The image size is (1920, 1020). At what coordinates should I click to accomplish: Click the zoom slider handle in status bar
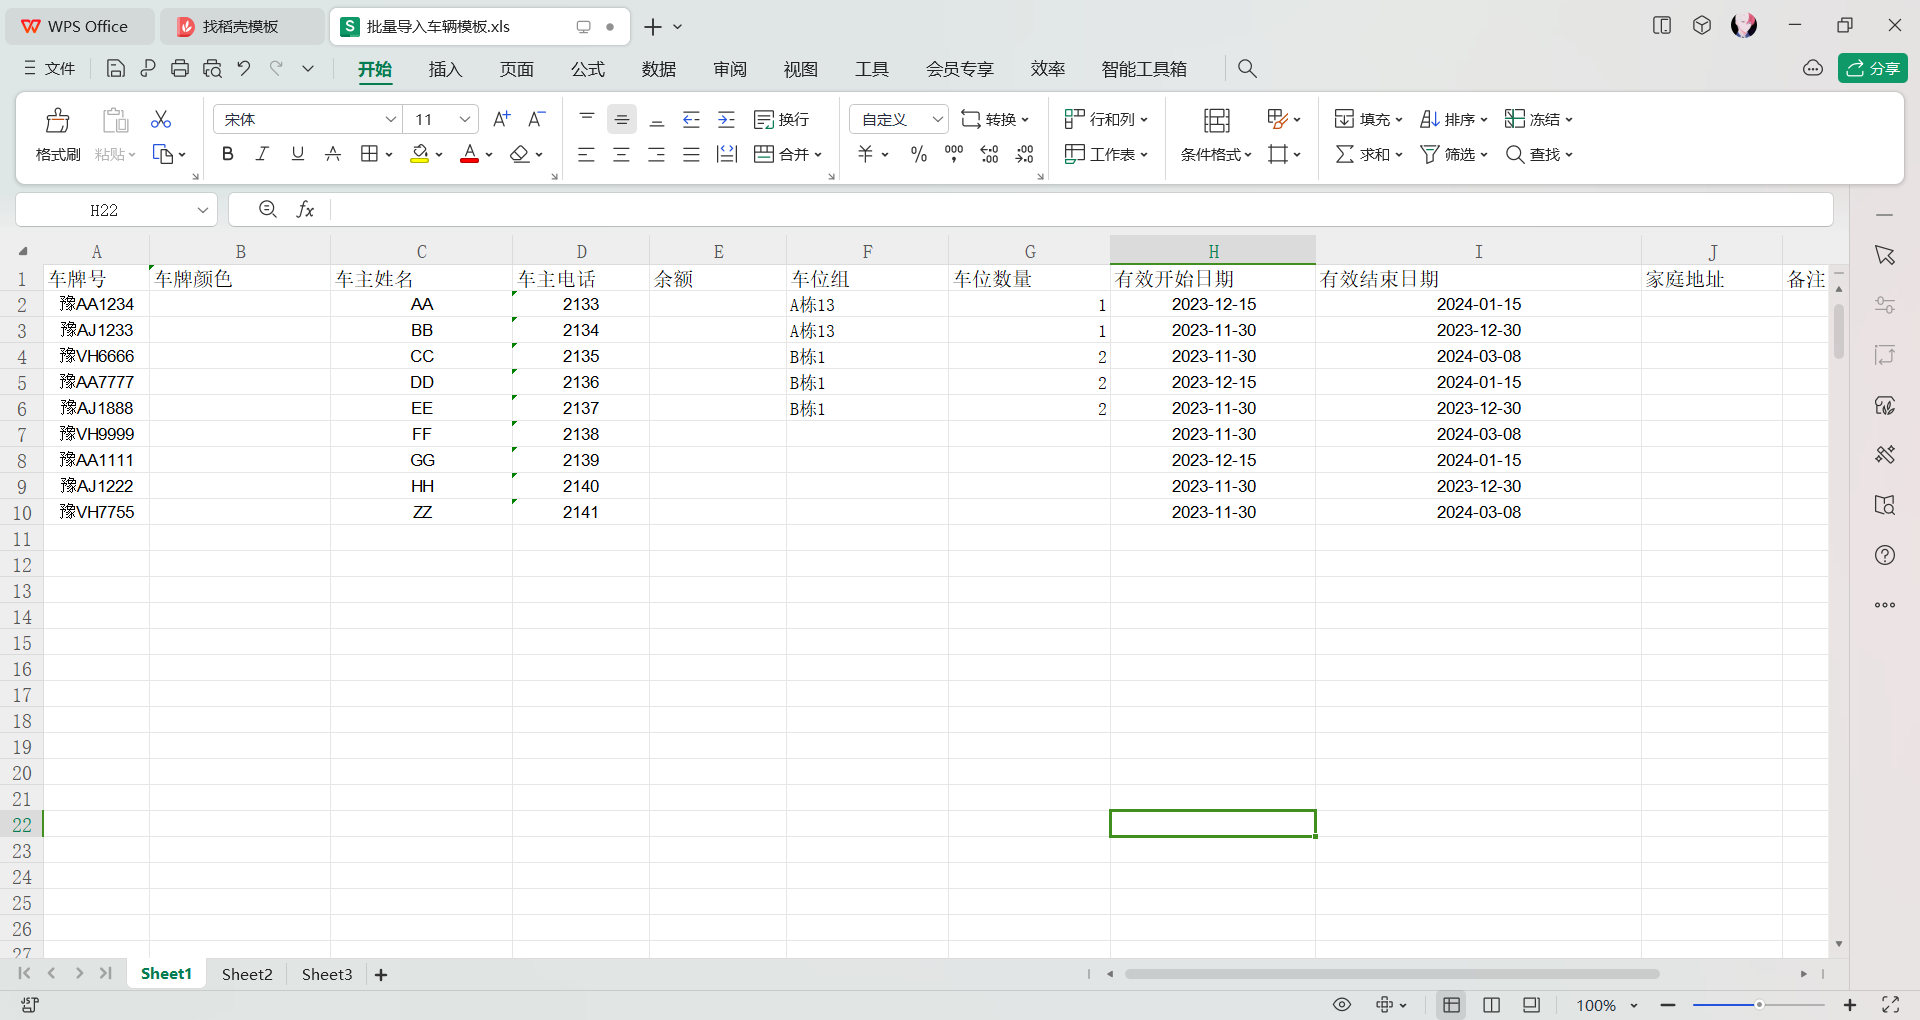pos(1759,1004)
